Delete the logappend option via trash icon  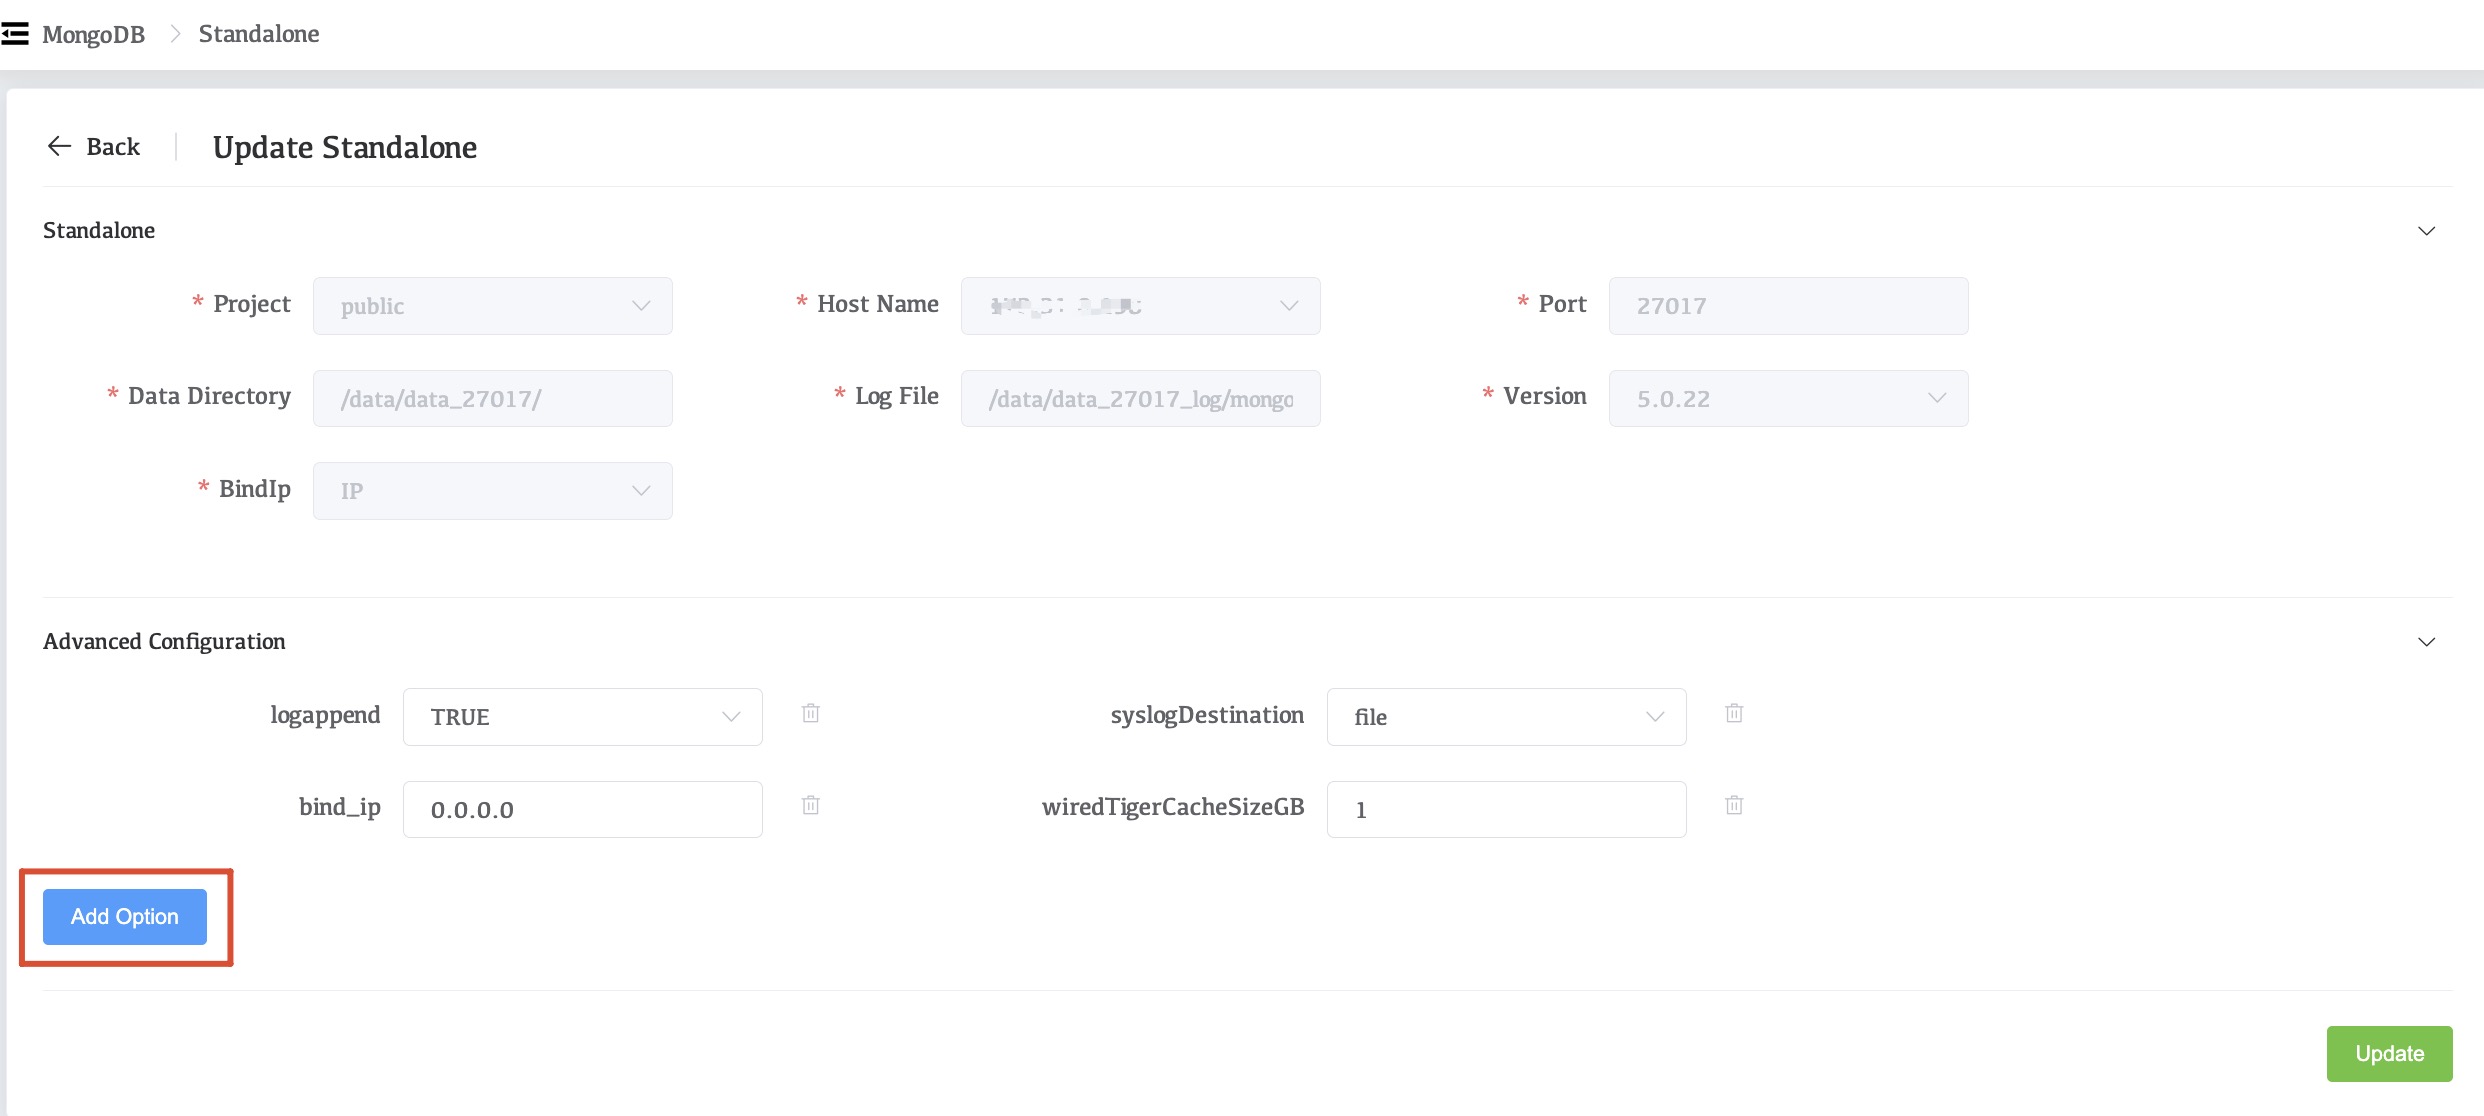coord(811,714)
